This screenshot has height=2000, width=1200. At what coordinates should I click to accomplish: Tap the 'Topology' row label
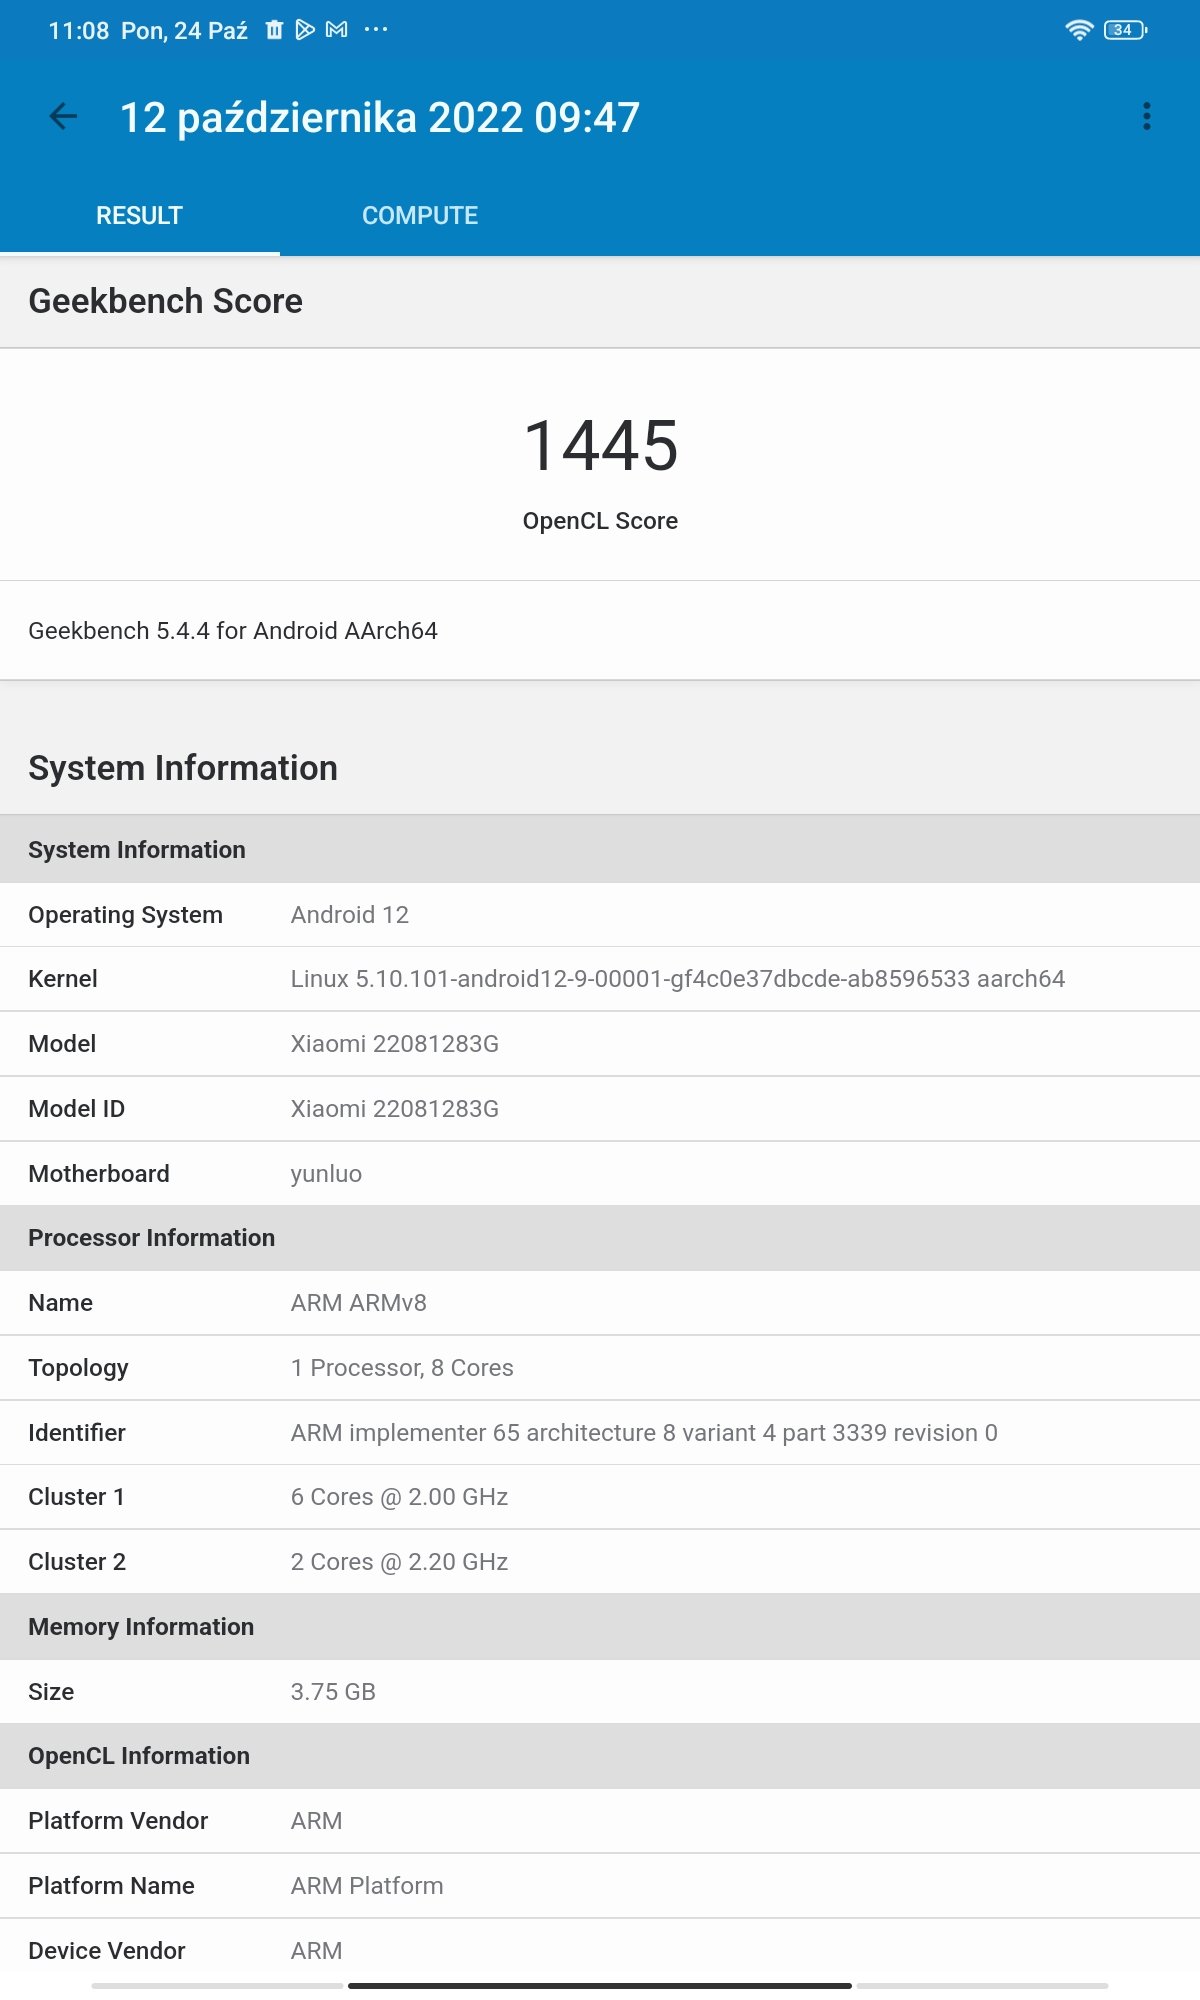(x=78, y=1368)
